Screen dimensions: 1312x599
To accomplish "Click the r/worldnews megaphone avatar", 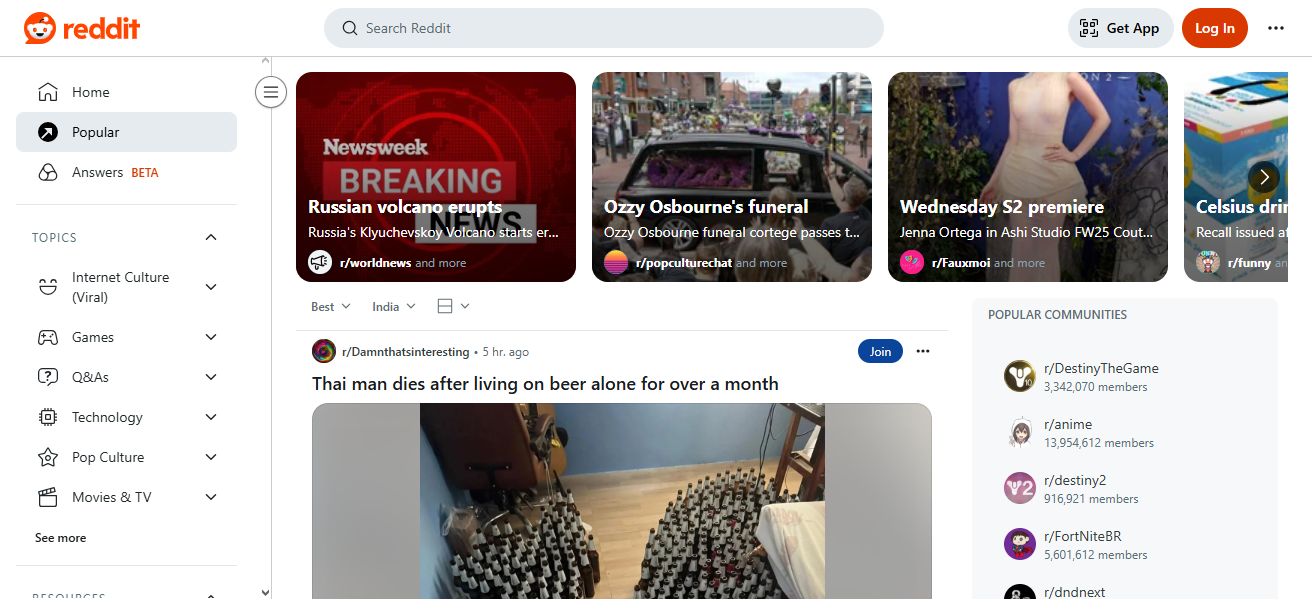I will point(320,262).
